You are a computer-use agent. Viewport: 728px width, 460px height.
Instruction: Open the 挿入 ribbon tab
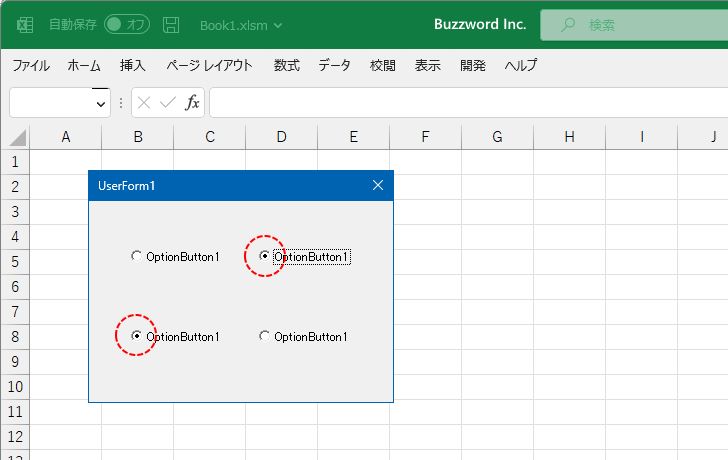point(132,65)
